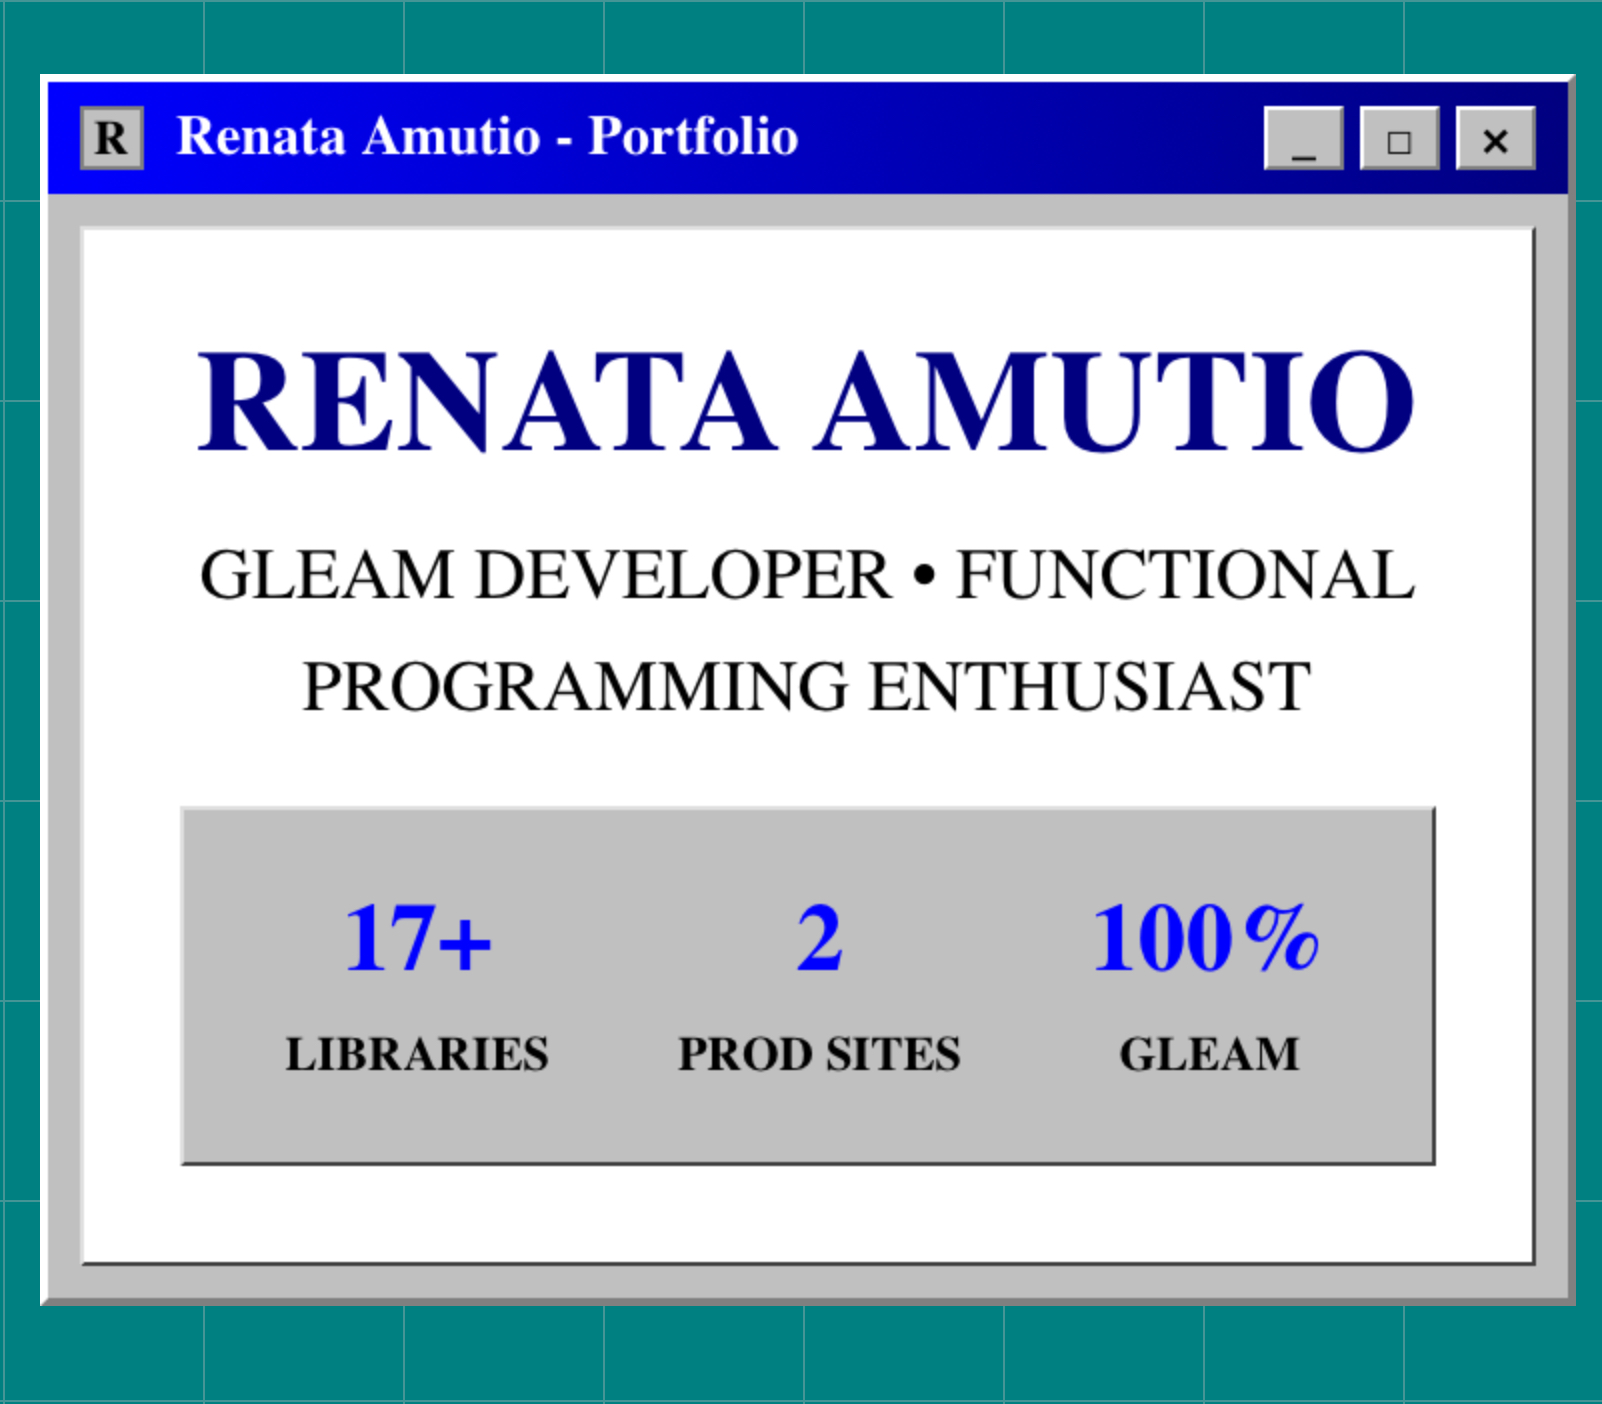Close the Renata Amutio Portfolio window
1602x1404 pixels.
(x=1495, y=138)
